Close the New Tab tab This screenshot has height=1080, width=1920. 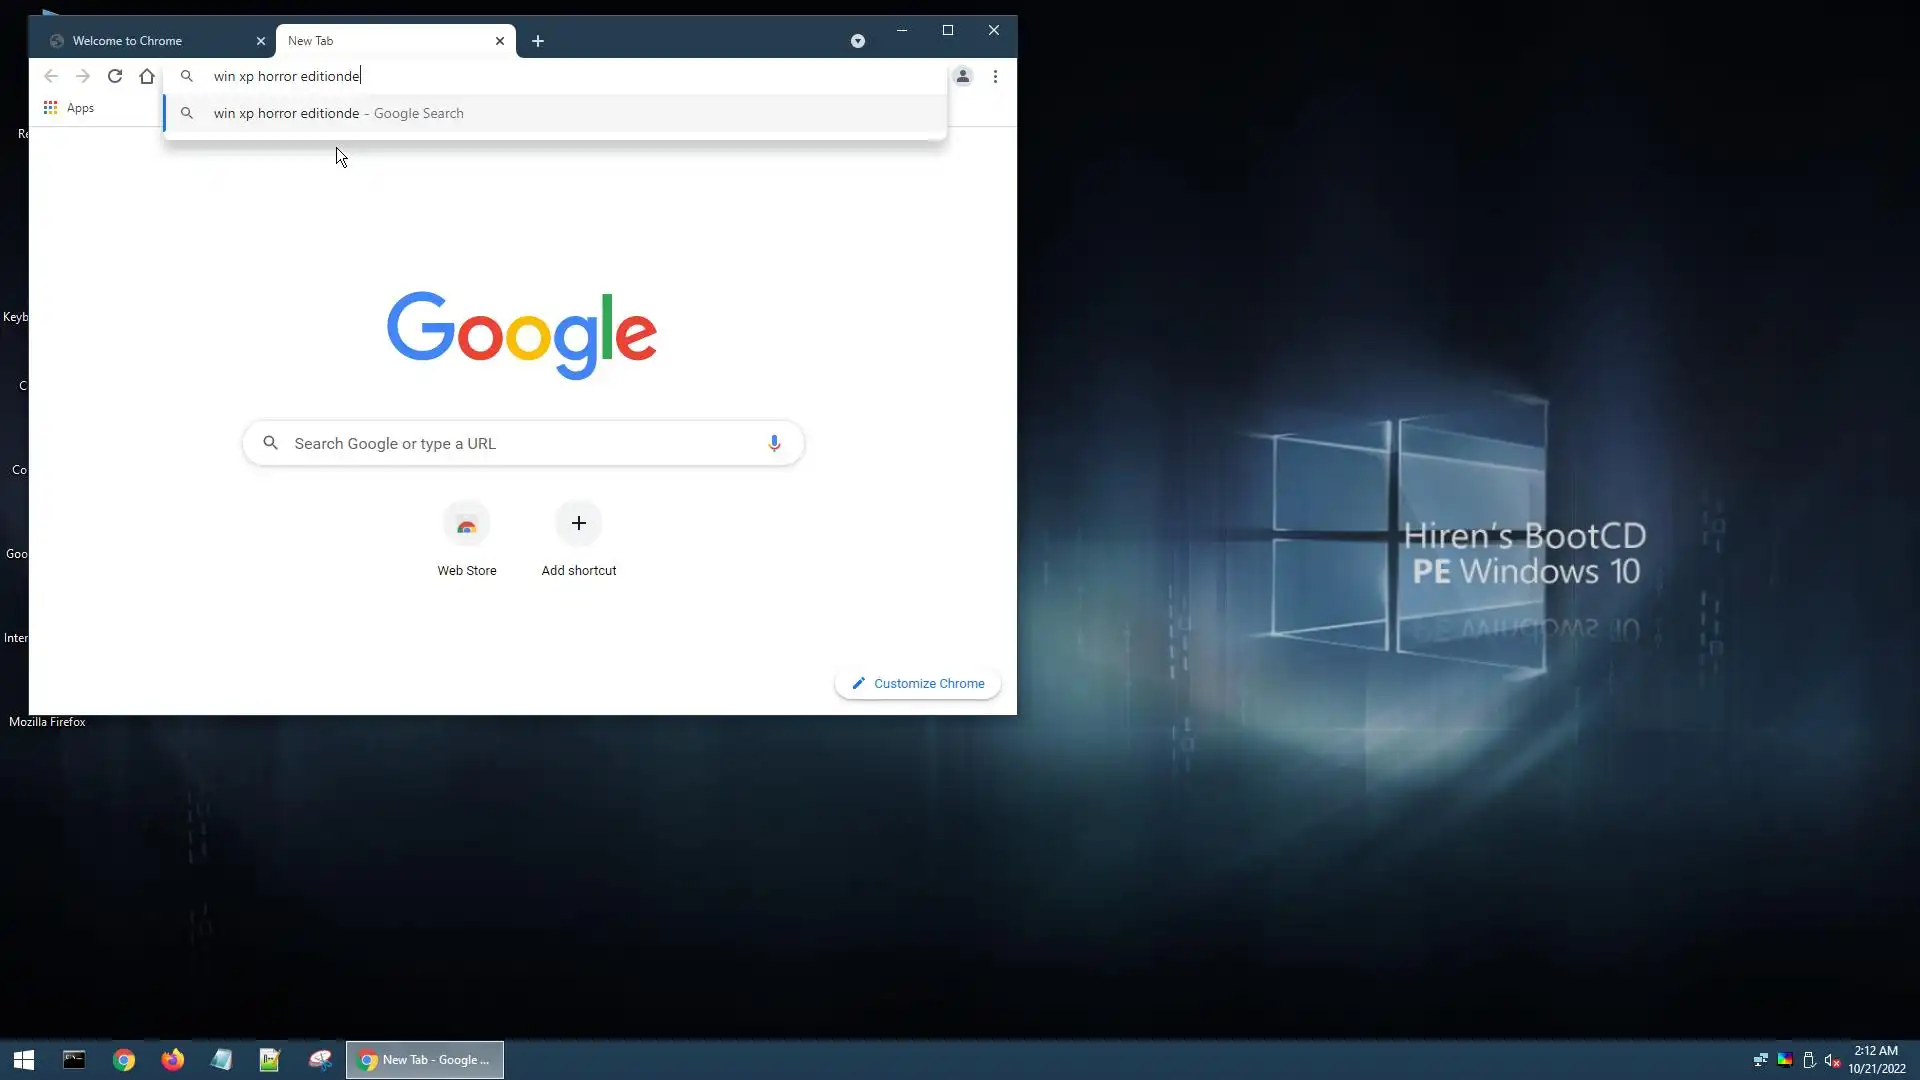(500, 41)
